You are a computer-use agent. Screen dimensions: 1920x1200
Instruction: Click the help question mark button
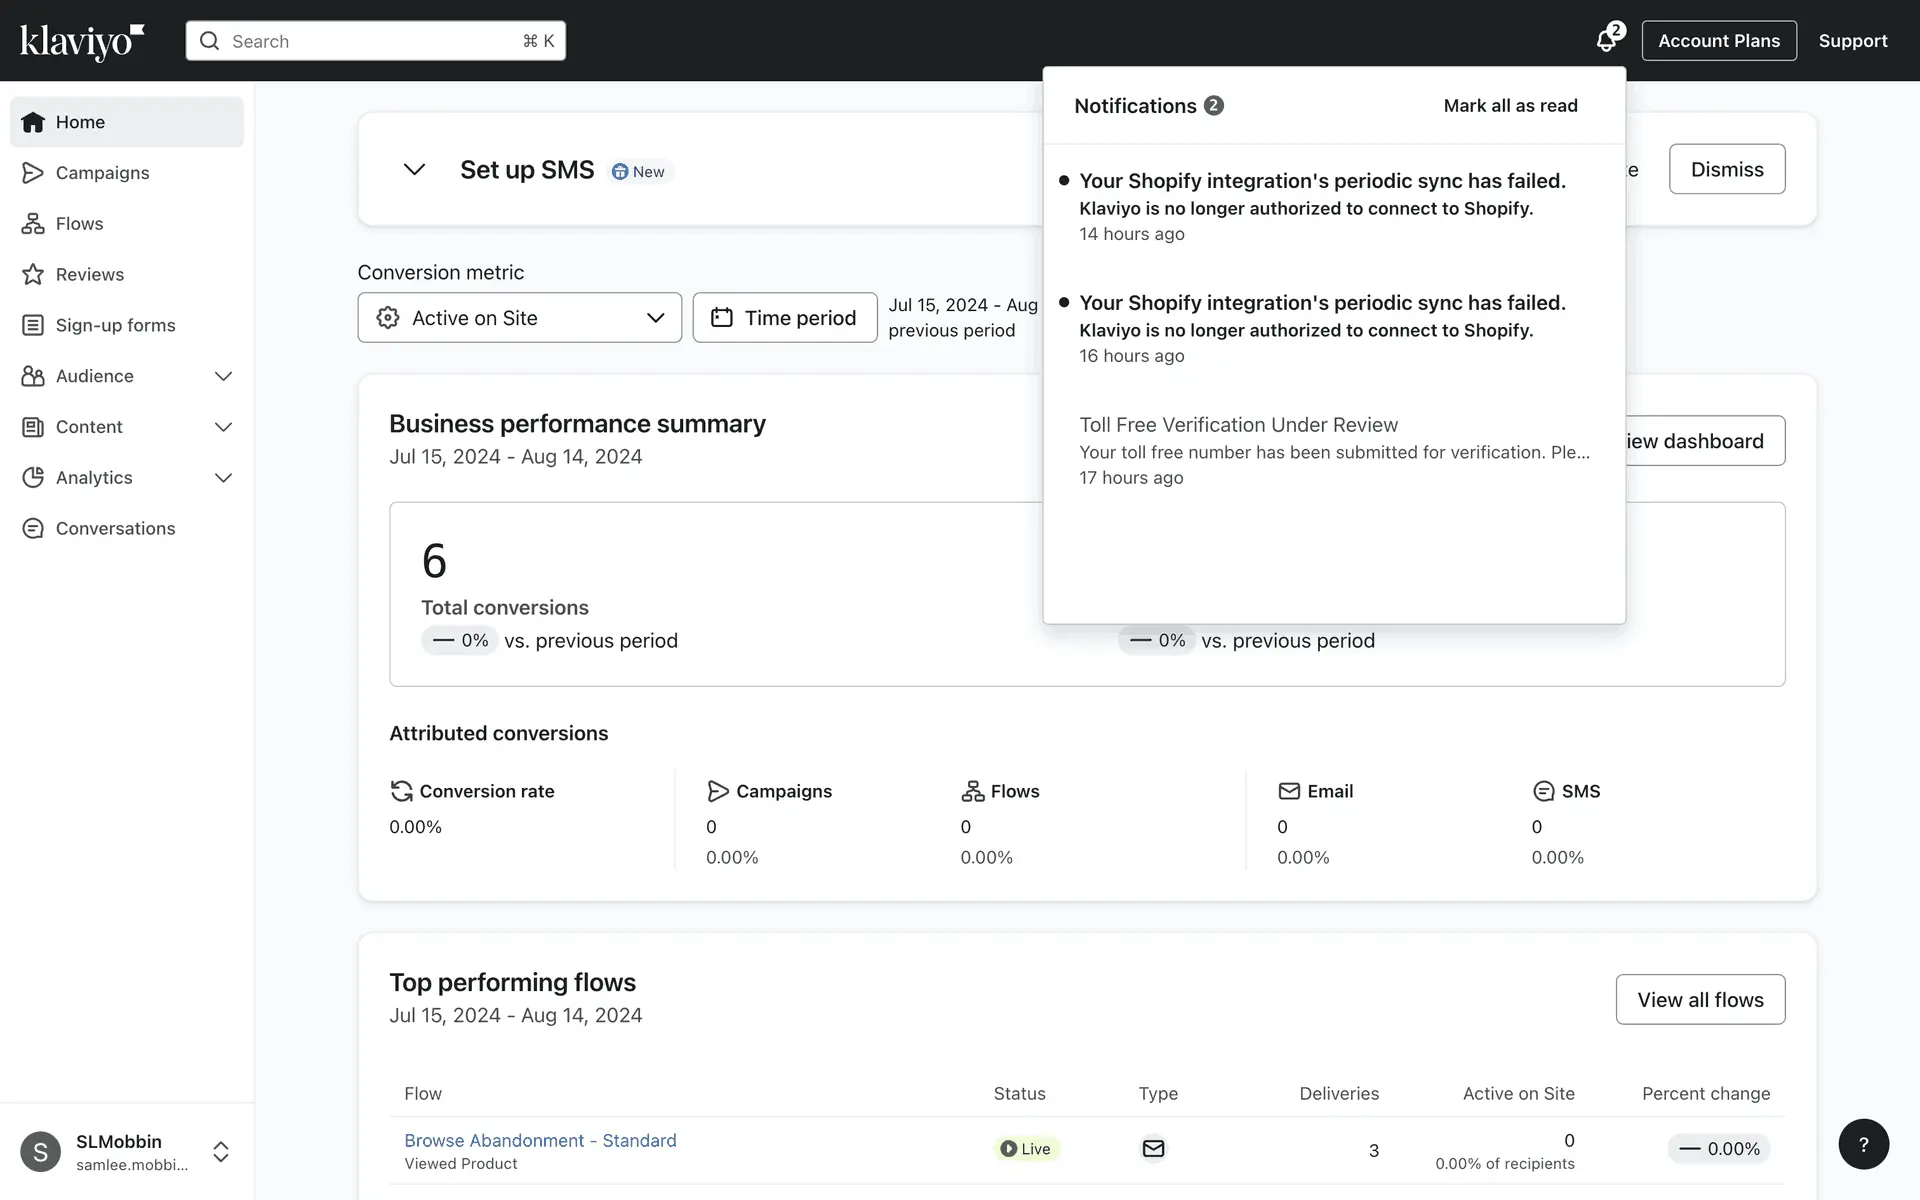click(1863, 1144)
